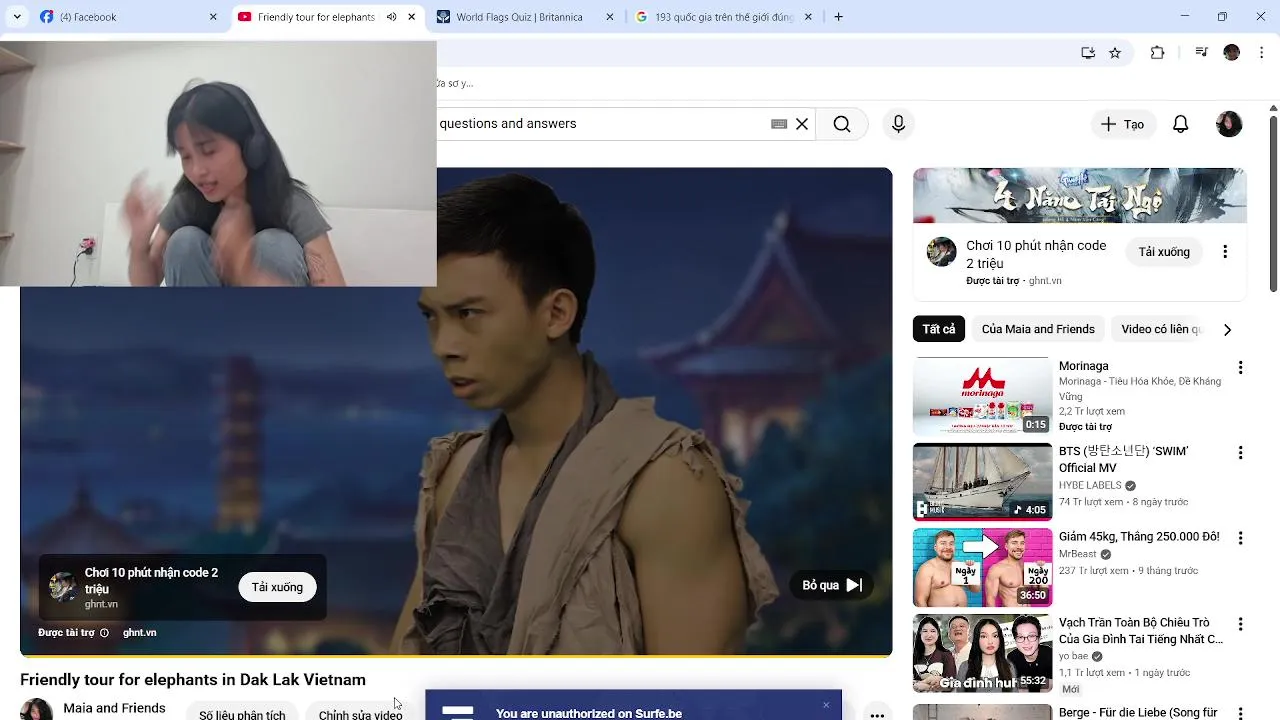This screenshot has height=720, width=1280.
Task: Click Bỏ qua to skip the ad
Action: [x=832, y=585]
